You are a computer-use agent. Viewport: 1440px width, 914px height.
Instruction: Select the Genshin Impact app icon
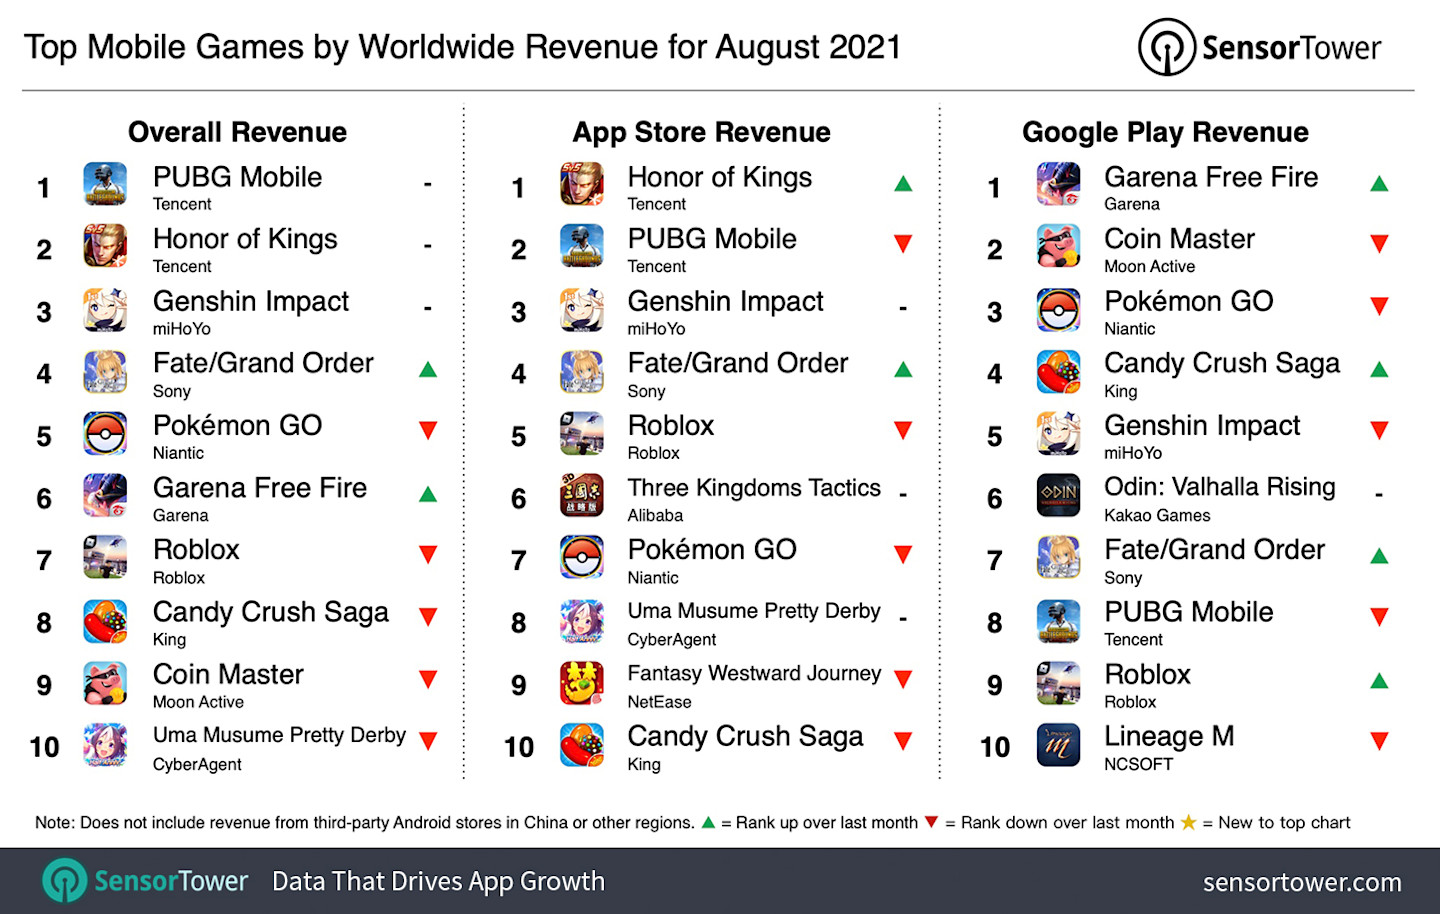(105, 309)
